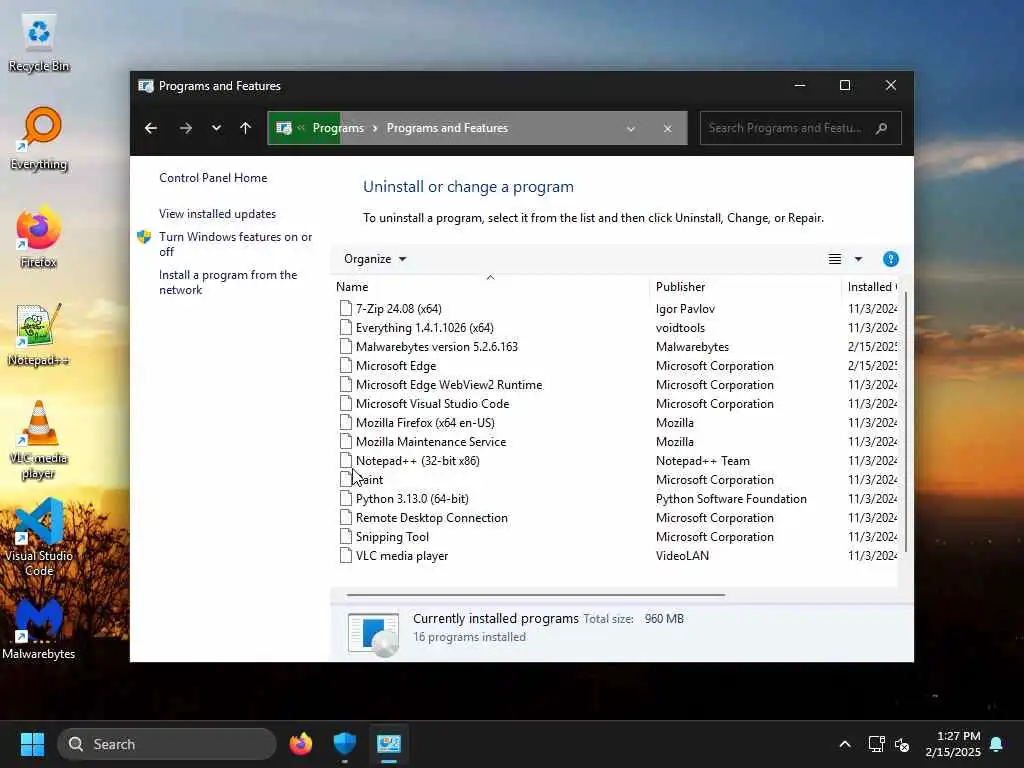The height and width of the screenshot is (768, 1024).
Task: Show hidden icons in system tray
Action: [x=845, y=744]
